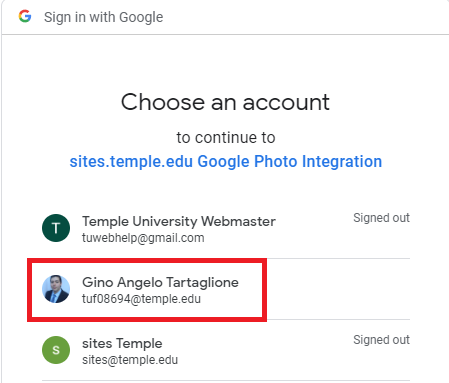Click the sites@temple.edu email address

pos(130,360)
